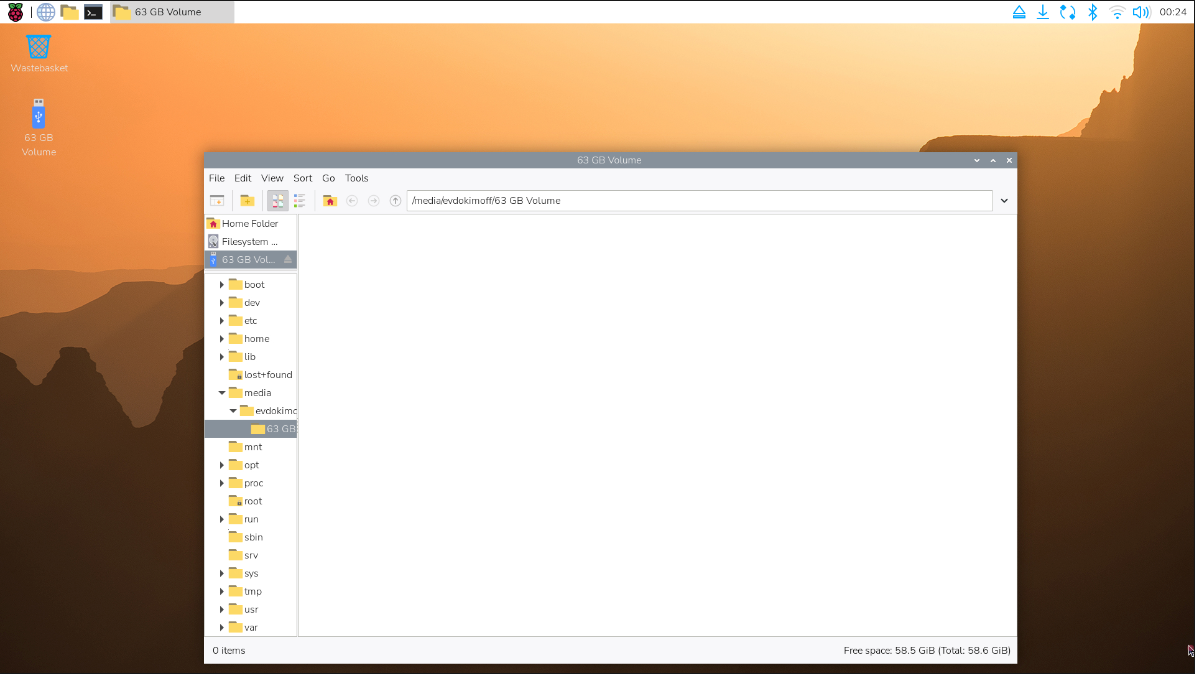1195x674 pixels.
Task: Open the Sort menu
Action: point(302,178)
